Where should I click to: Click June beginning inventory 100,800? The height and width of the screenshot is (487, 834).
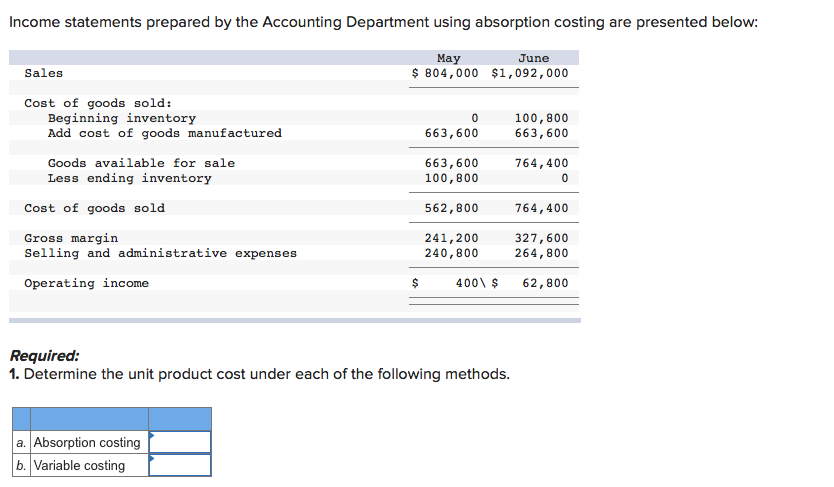point(541,118)
